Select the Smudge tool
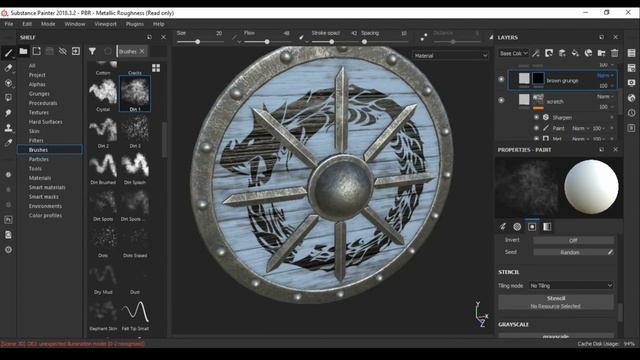This screenshot has height=360, width=640. tap(8, 113)
